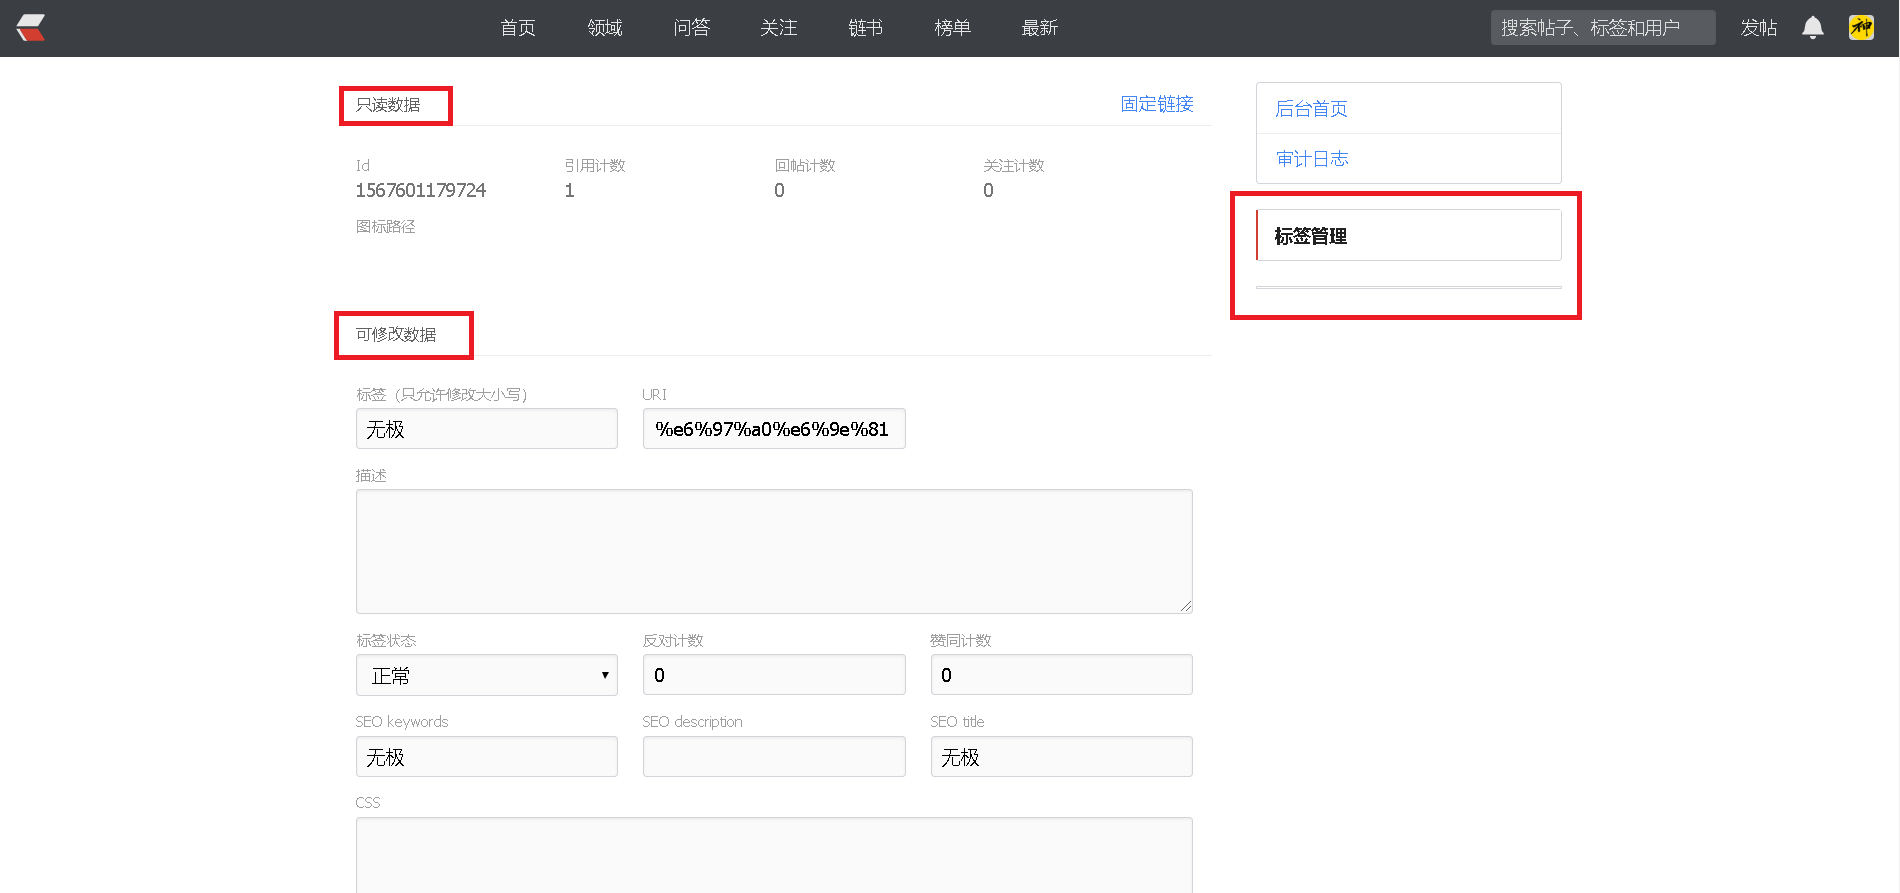The height and width of the screenshot is (893, 1900).
Task: Open the 固定链接 link
Action: coord(1157,104)
